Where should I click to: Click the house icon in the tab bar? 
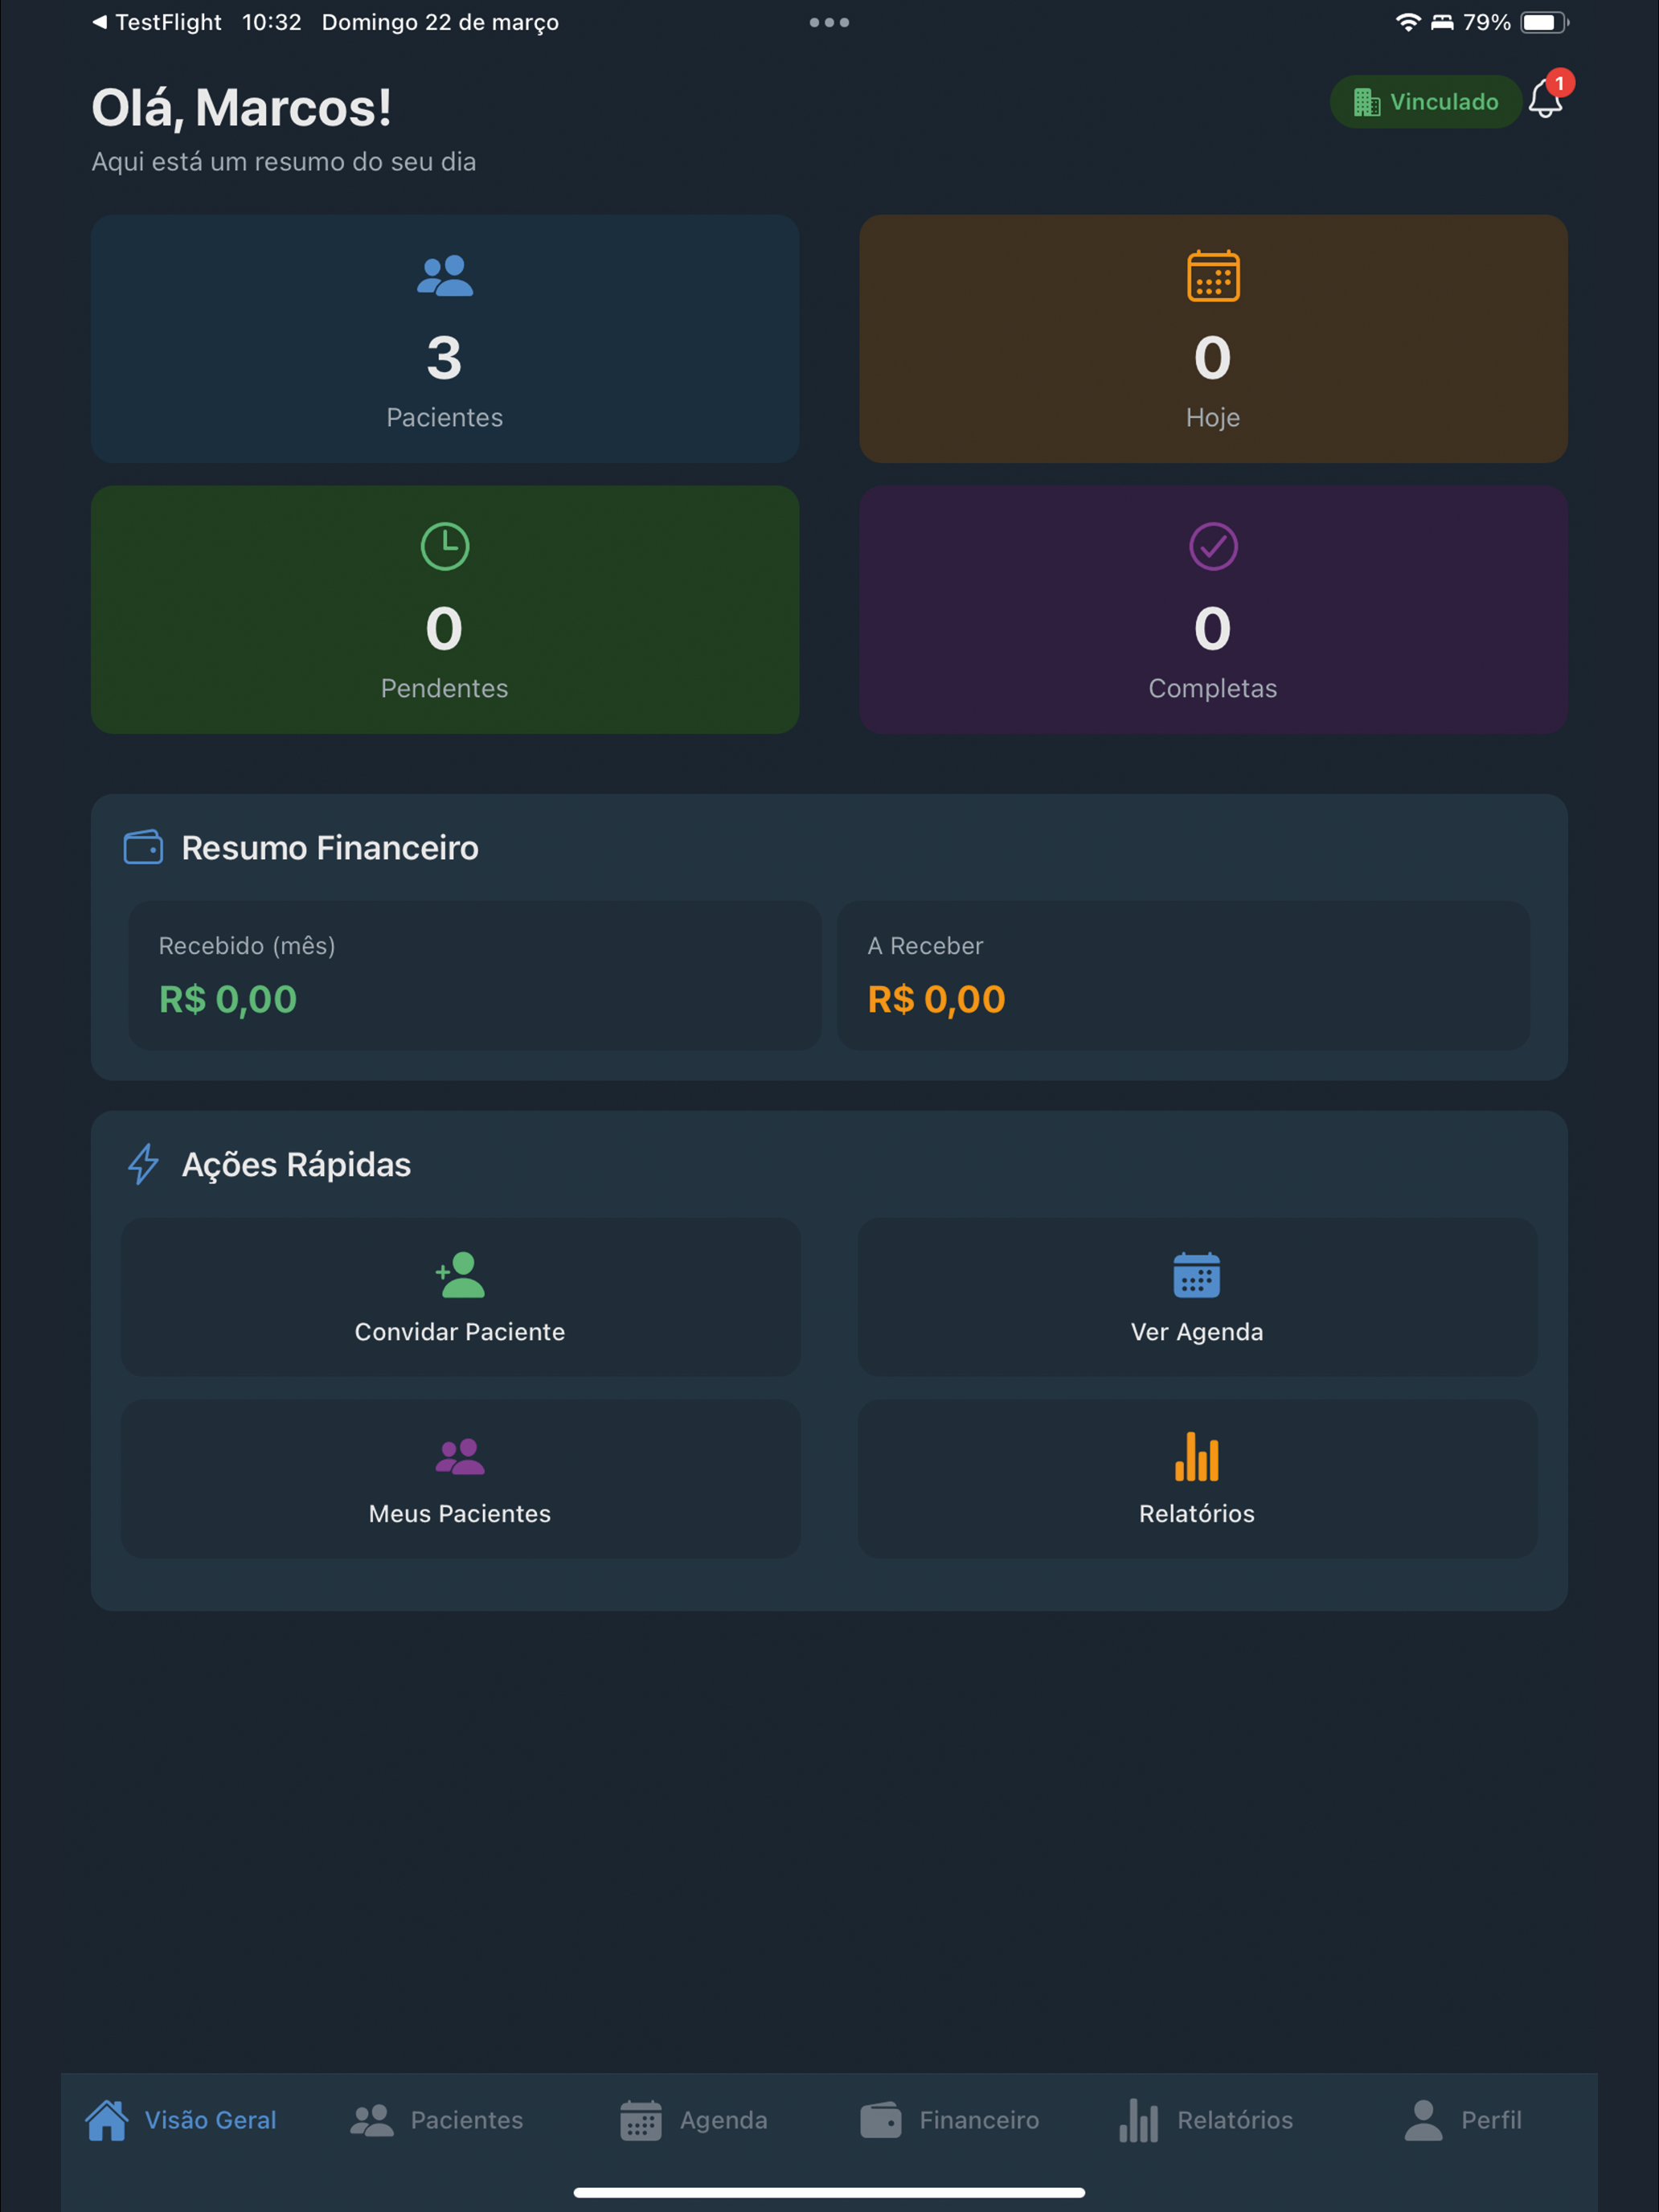point(106,2120)
